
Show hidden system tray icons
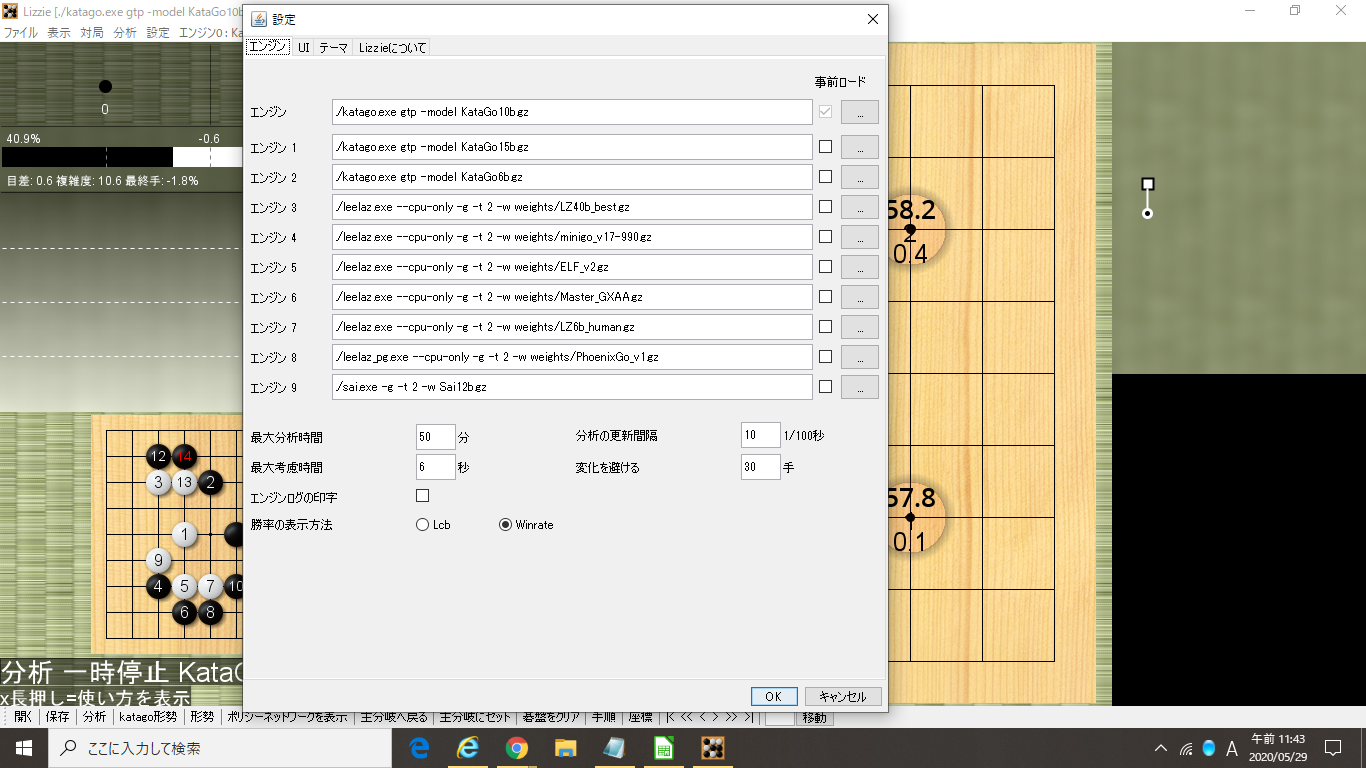[x=1160, y=748]
